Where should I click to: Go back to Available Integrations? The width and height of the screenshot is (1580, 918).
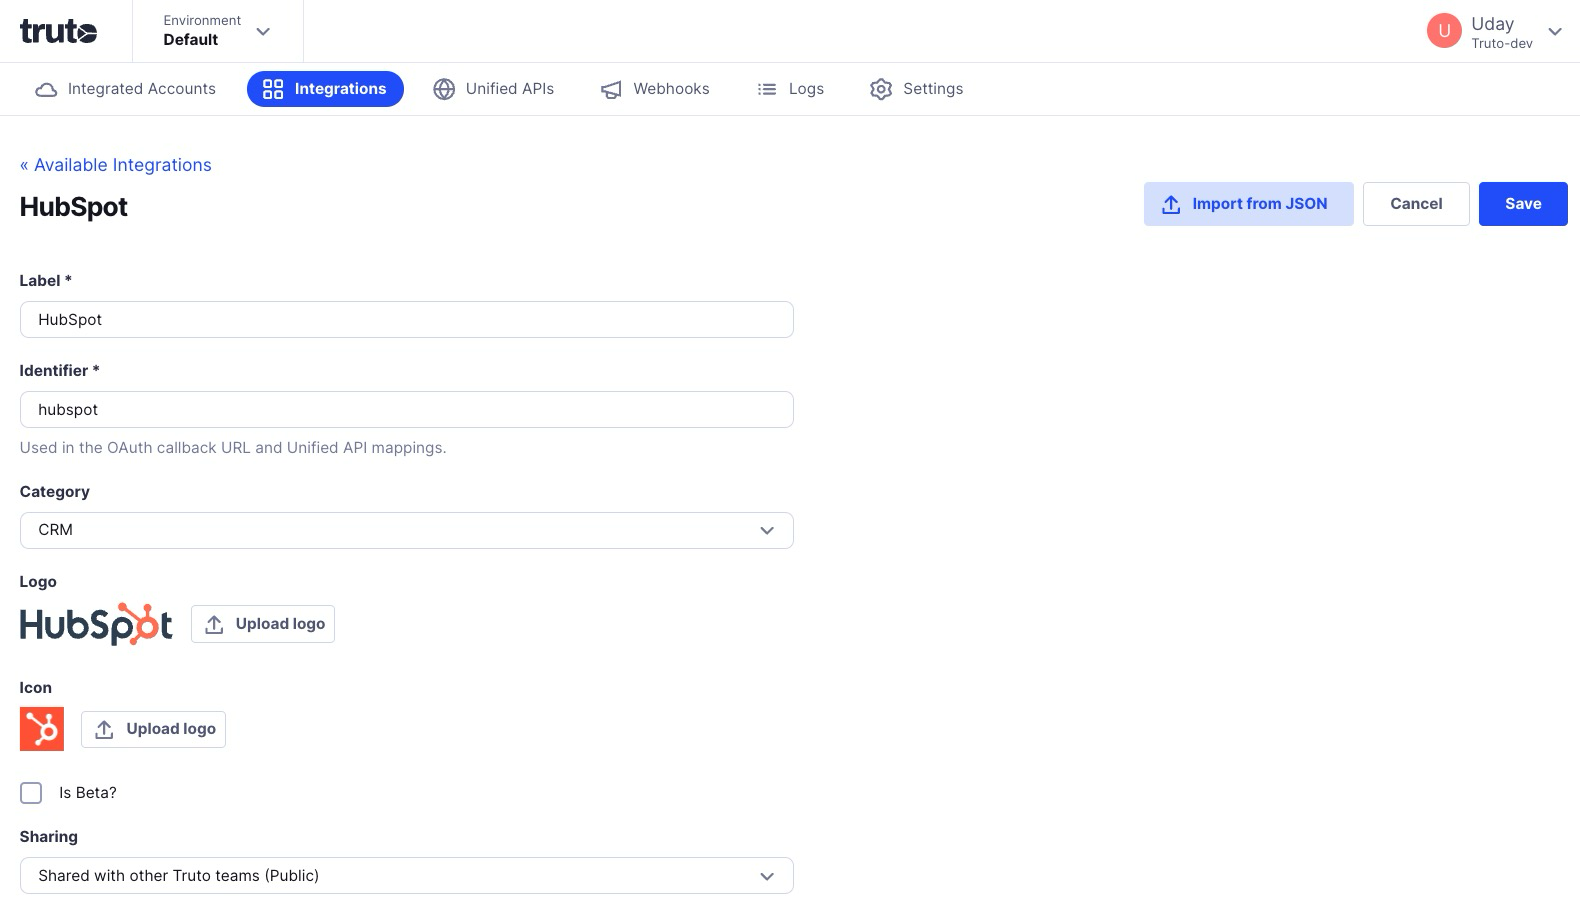(x=116, y=165)
